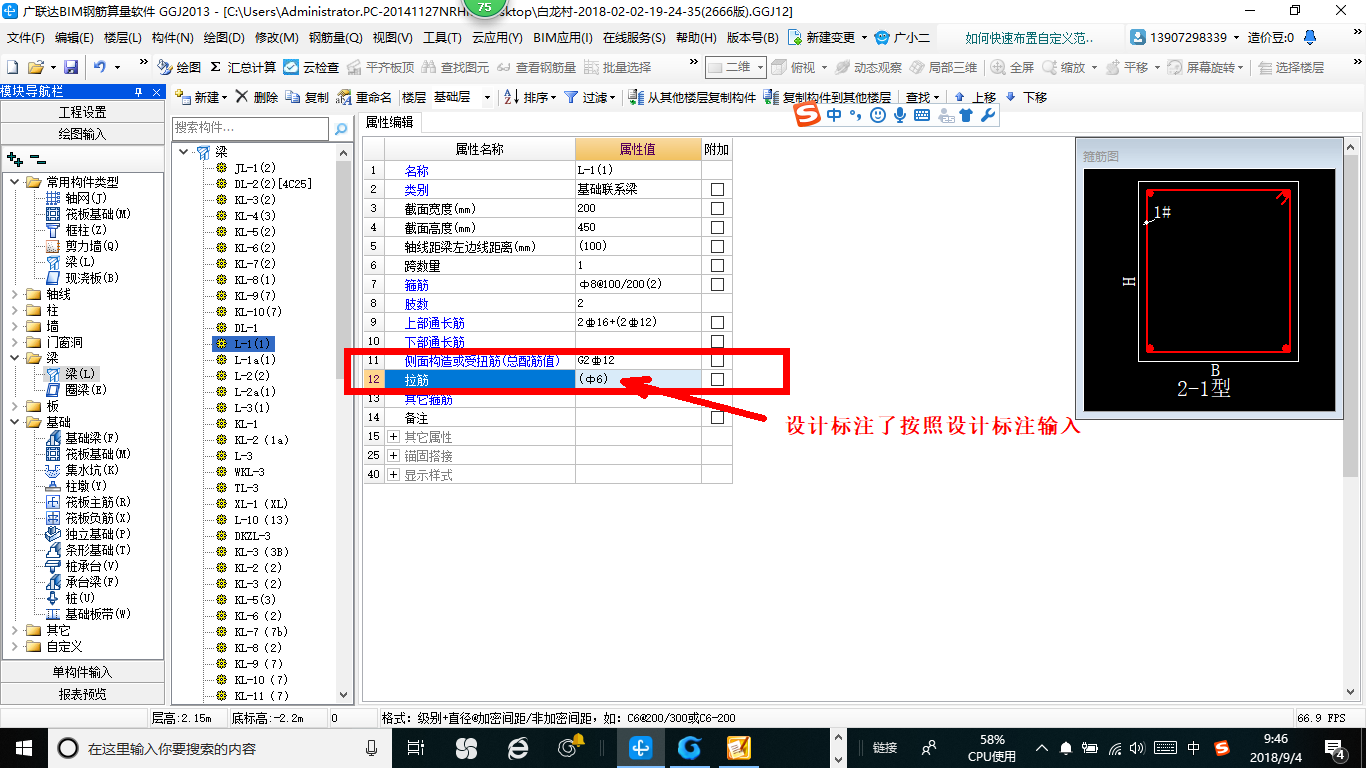Screen dimensions: 1366x768
Task: Expand the 门窗洞 folder
Action: [15, 342]
